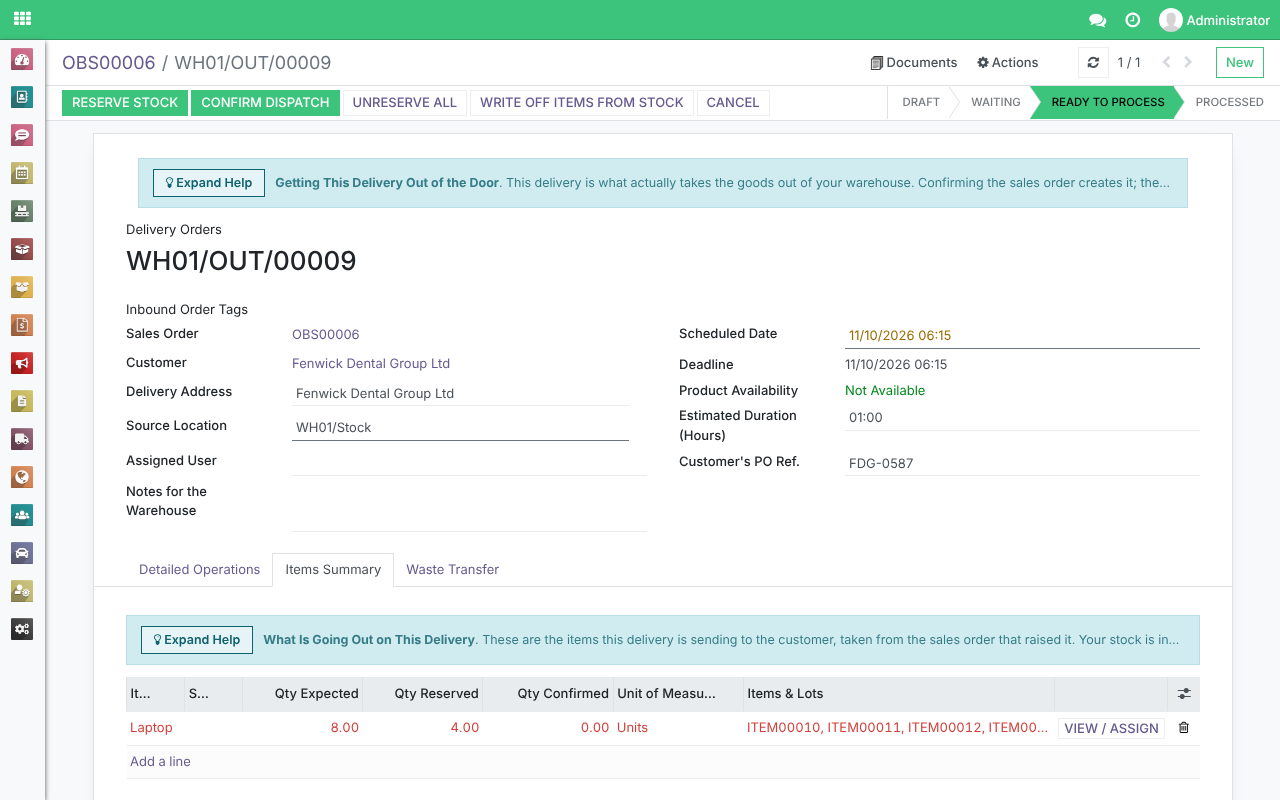Open the orange globe website app

(22, 477)
